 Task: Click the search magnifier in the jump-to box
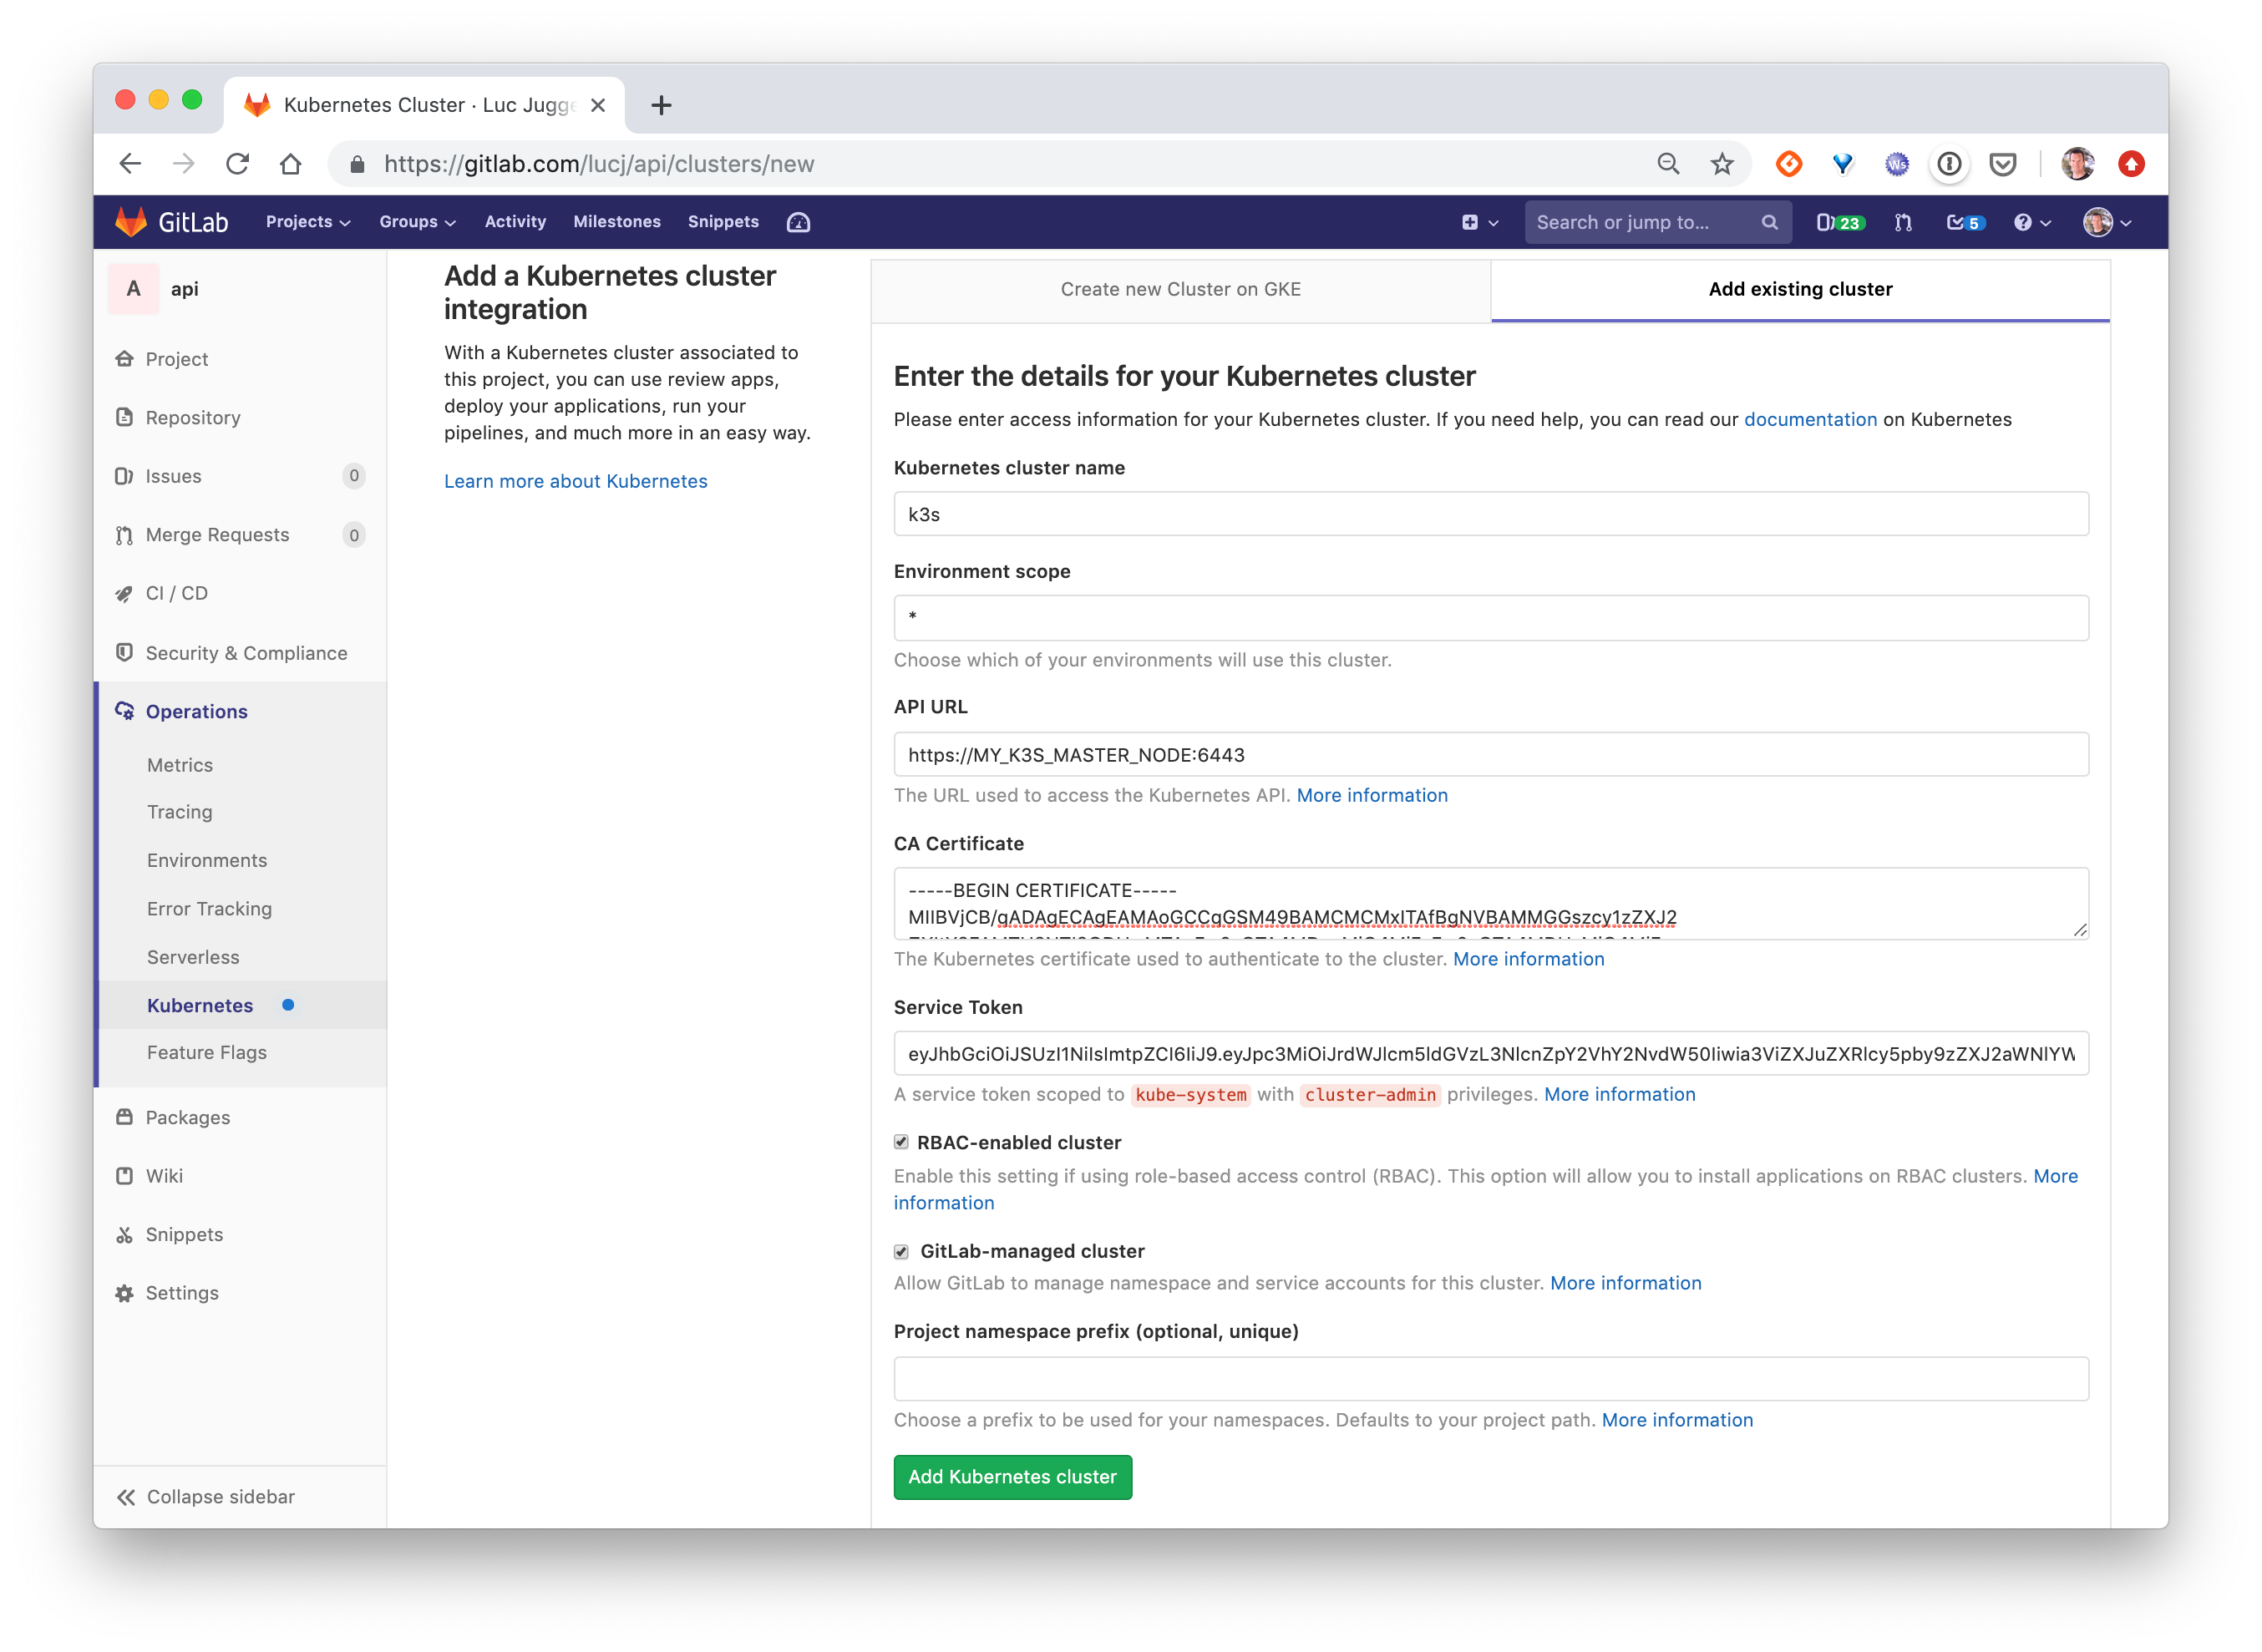pos(1769,222)
